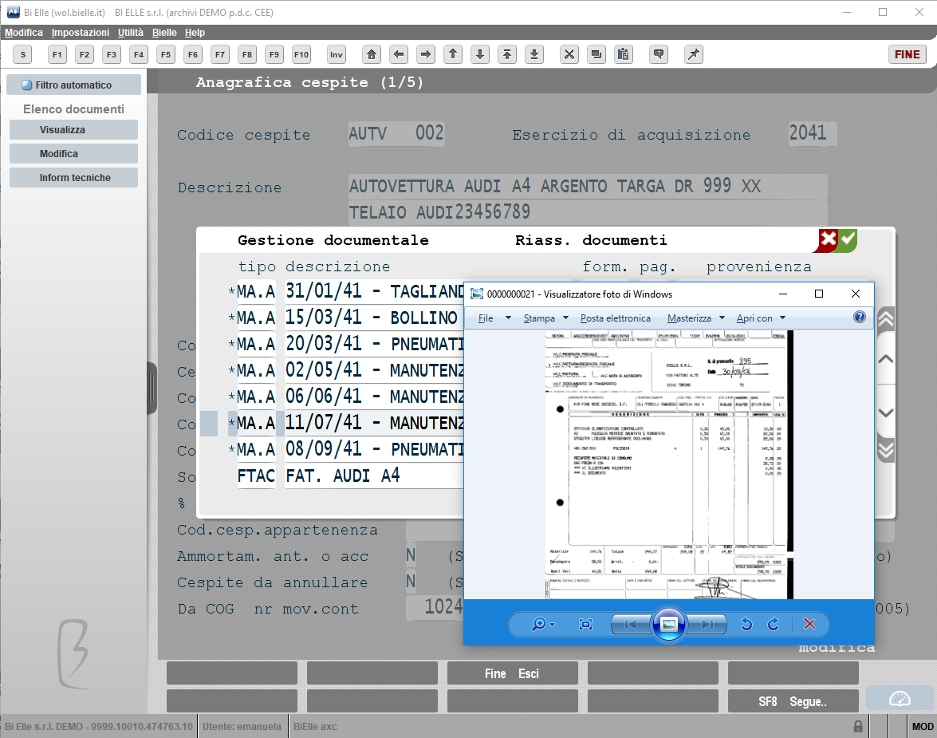Rotate photo counterclockwise in photo viewer

(746, 624)
